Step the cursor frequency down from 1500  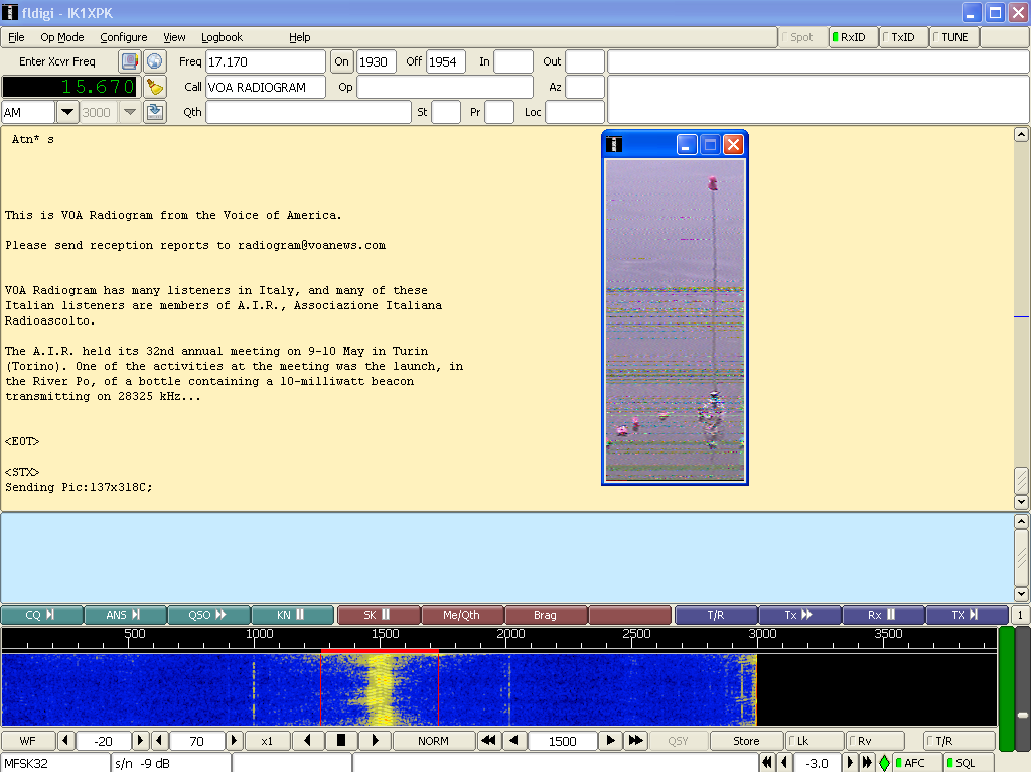pyautogui.click(x=514, y=741)
